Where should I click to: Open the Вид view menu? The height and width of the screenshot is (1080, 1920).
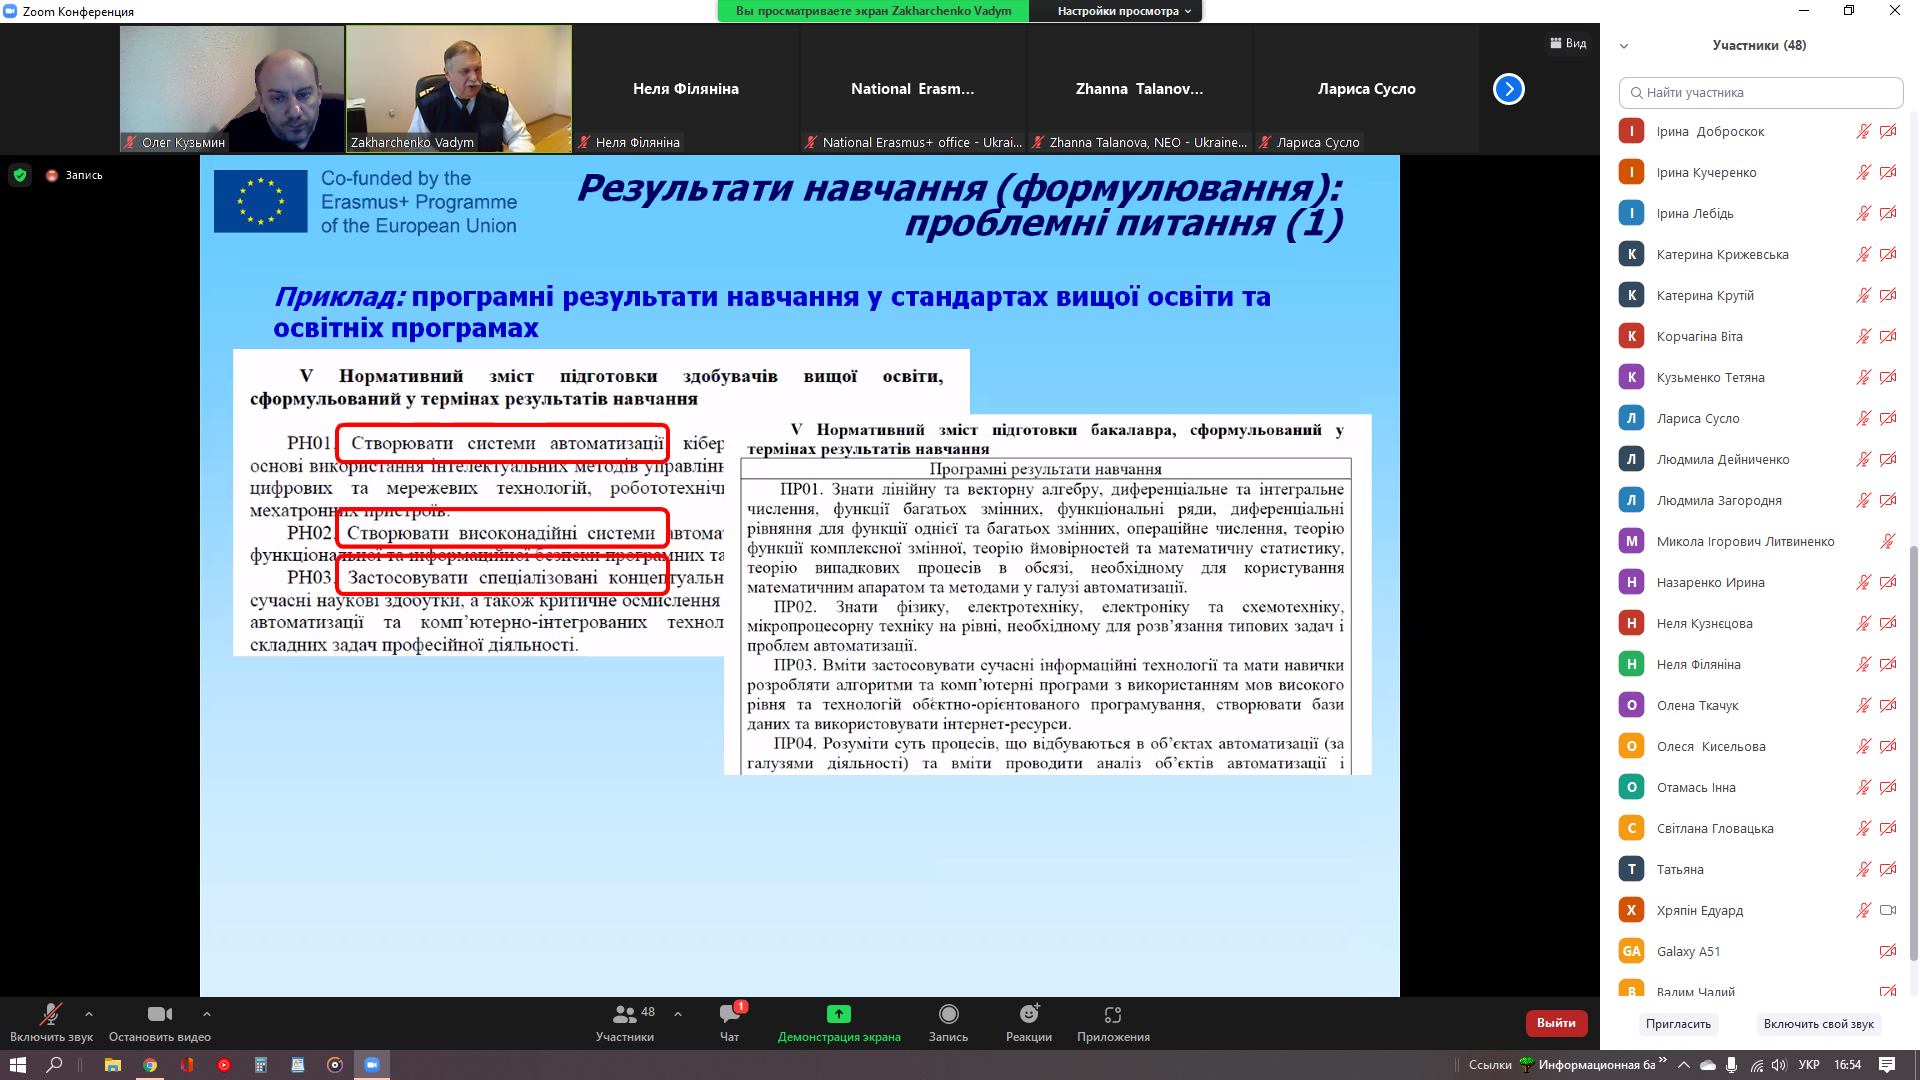point(1568,43)
